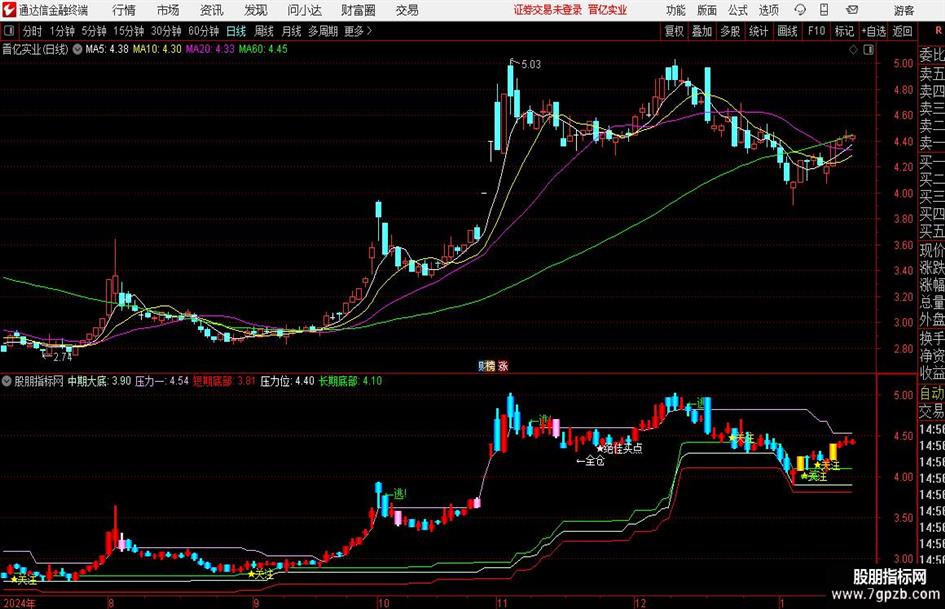Click the MA20: 4.33 label
This screenshot has height=609, width=945.
(x=210, y=49)
